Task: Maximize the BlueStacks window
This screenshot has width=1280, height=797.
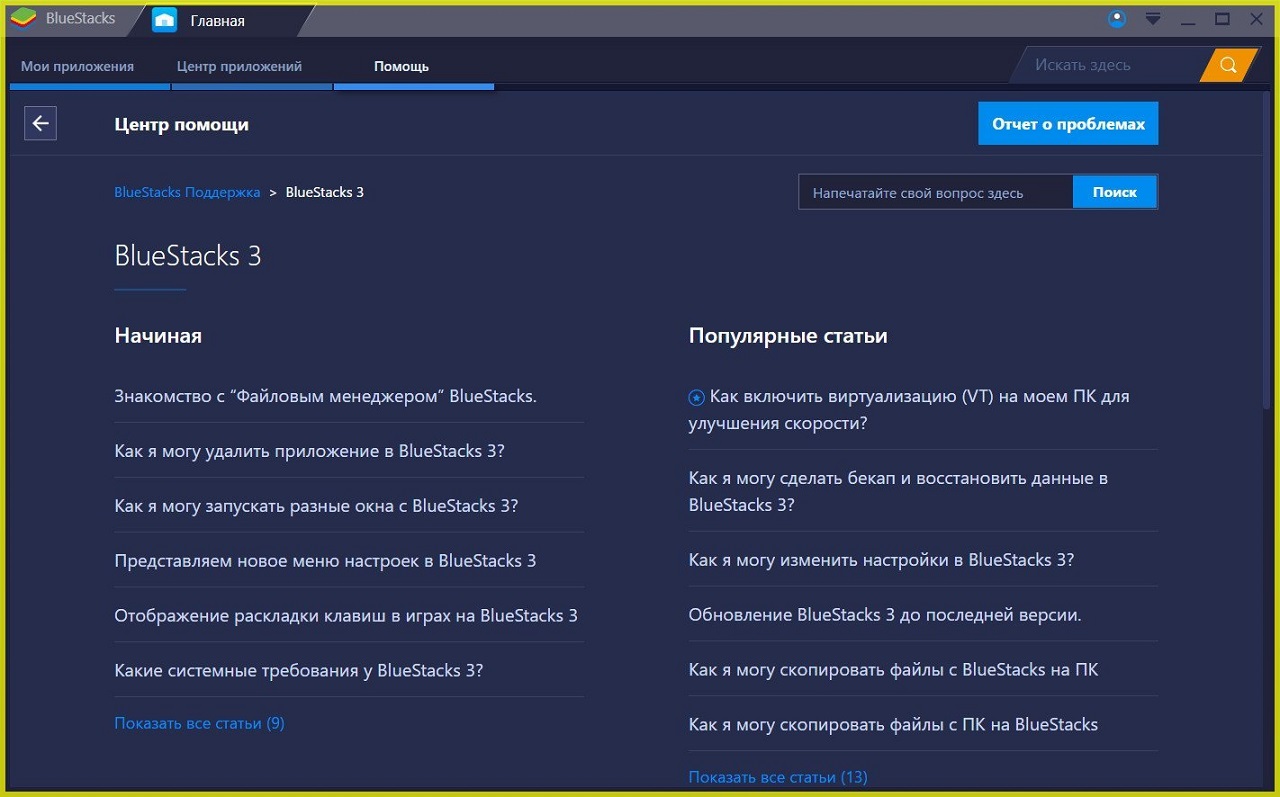Action: tap(1222, 19)
